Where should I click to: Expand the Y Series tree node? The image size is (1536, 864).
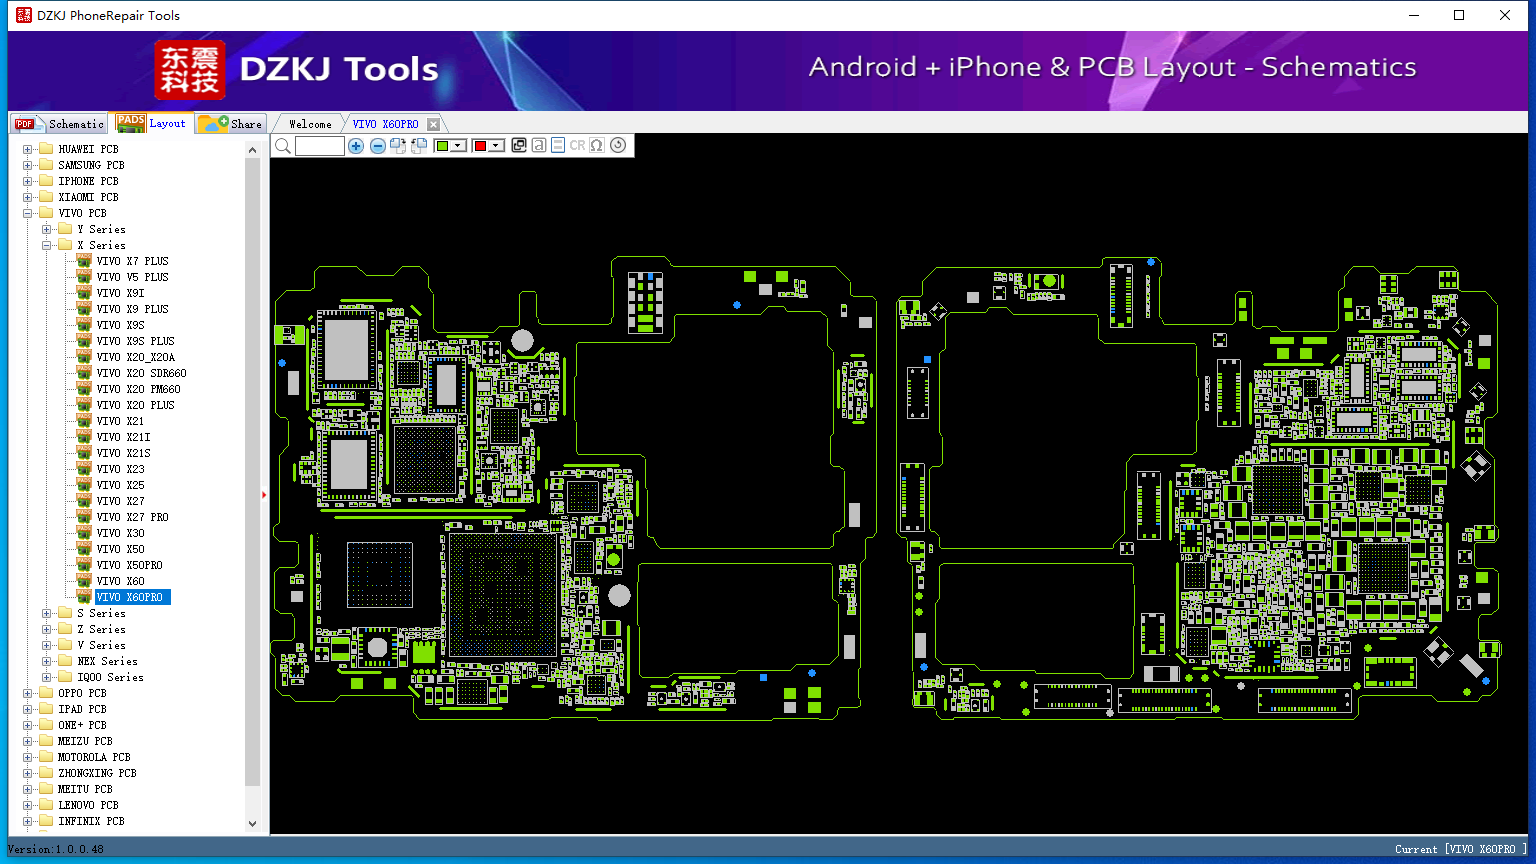[x=47, y=229]
